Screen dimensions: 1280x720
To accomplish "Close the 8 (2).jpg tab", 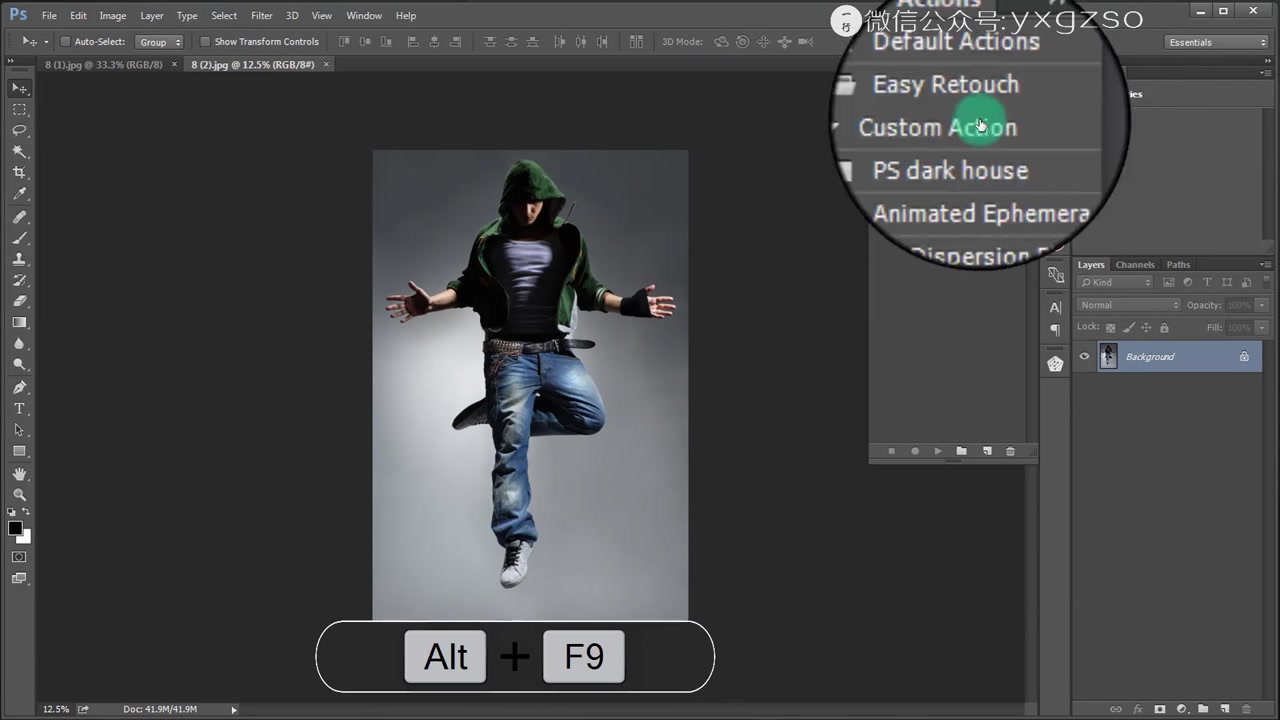I will (x=326, y=65).
